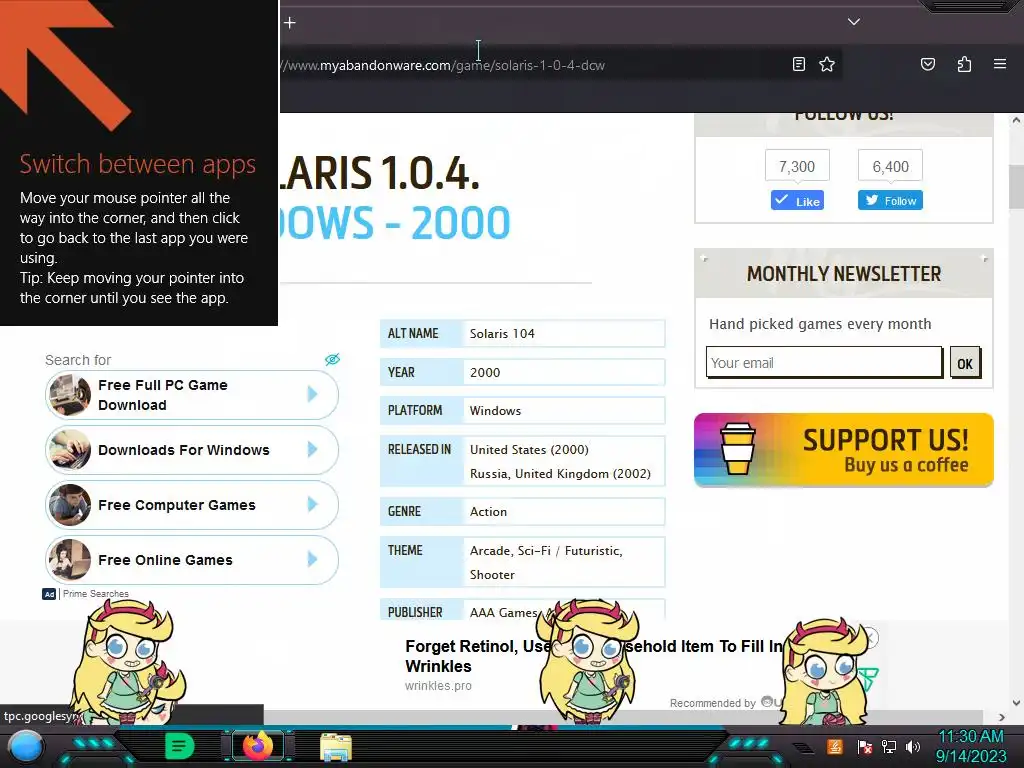
Task: Open the Firefox hamburger menu
Action: coord(999,64)
